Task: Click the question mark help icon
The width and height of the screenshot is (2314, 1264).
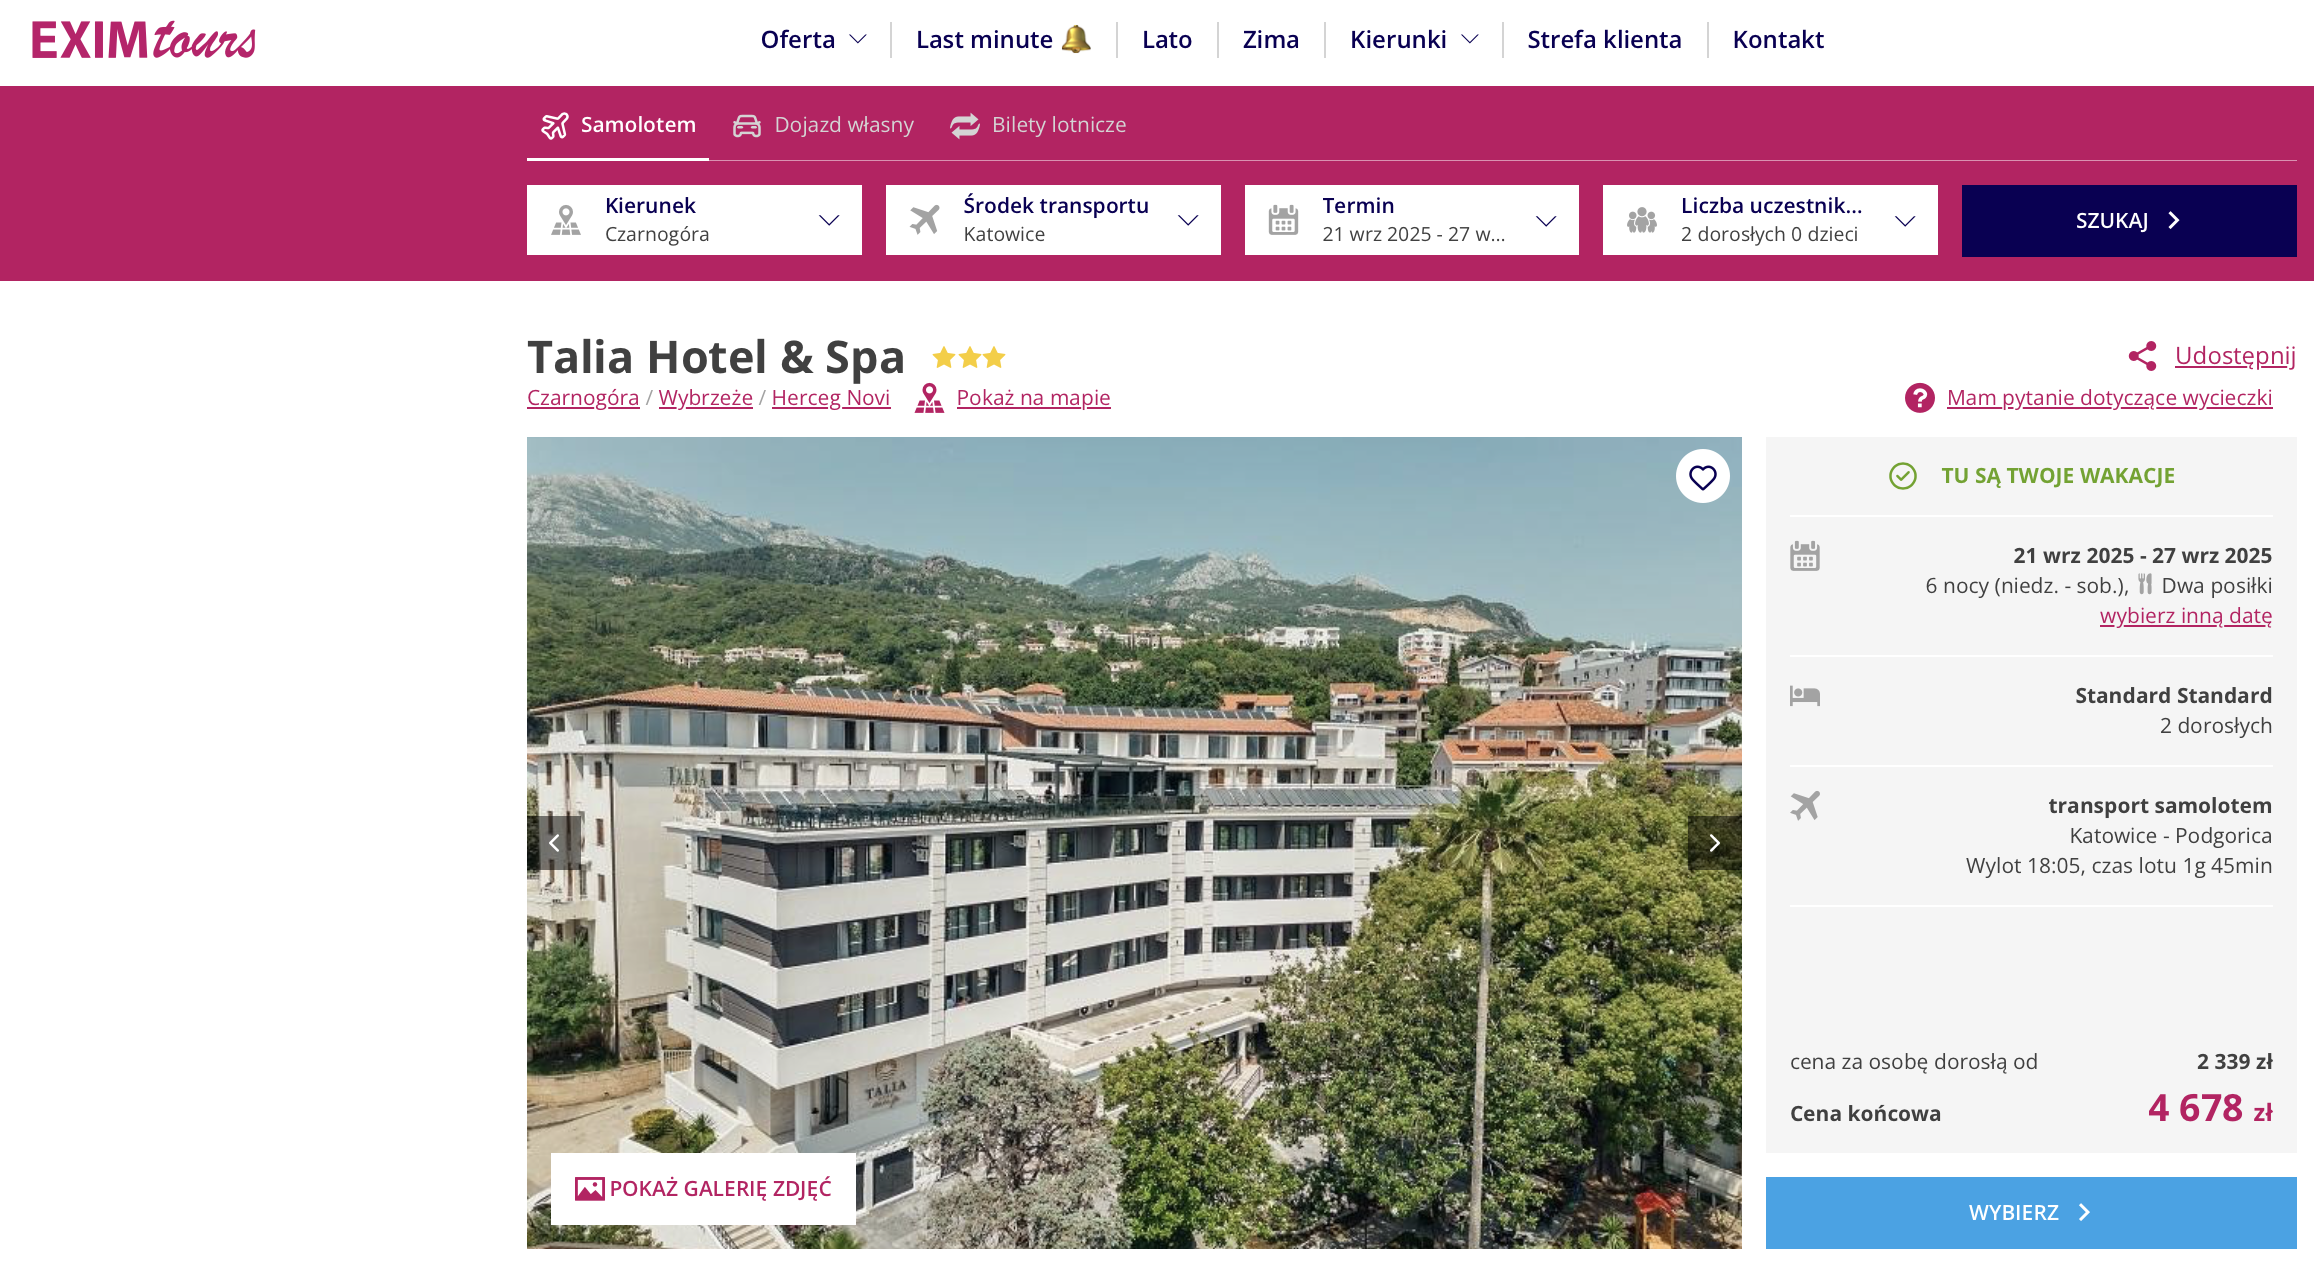Action: 1919,398
